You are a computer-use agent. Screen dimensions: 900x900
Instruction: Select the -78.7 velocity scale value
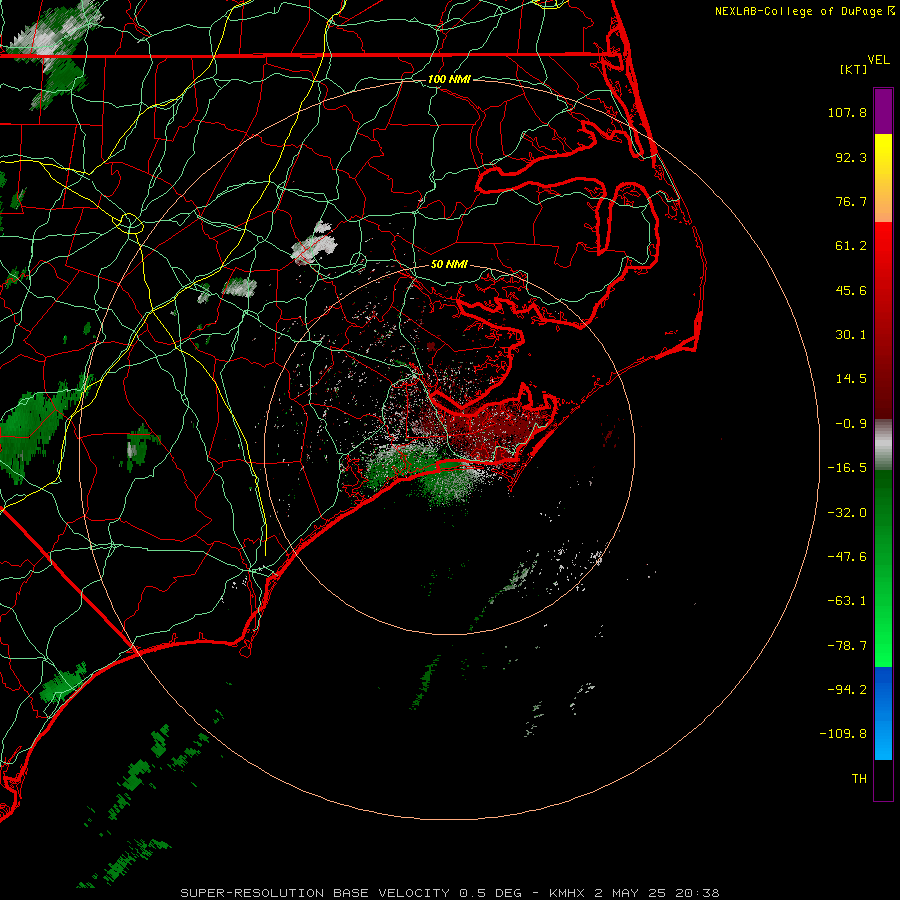pos(847,646)
